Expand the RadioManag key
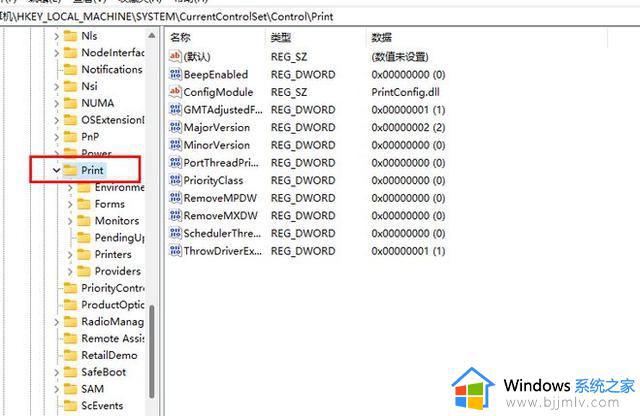640x416 pixels. tap(56, 322)
